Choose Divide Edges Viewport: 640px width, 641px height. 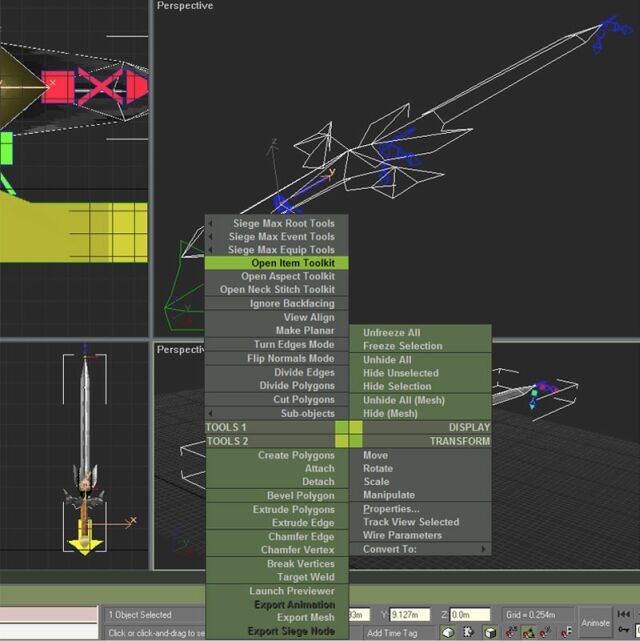277,372
